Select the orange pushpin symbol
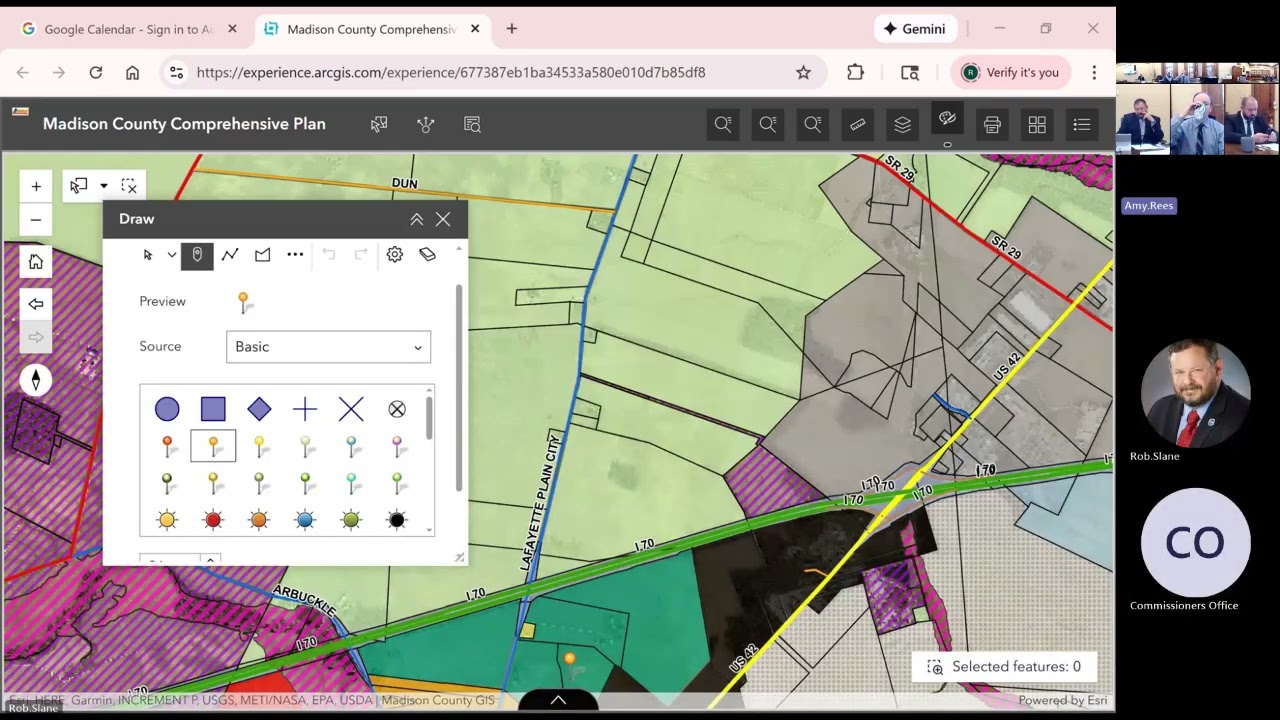Viewport: 1280px width, 720px height. point(213,446)
